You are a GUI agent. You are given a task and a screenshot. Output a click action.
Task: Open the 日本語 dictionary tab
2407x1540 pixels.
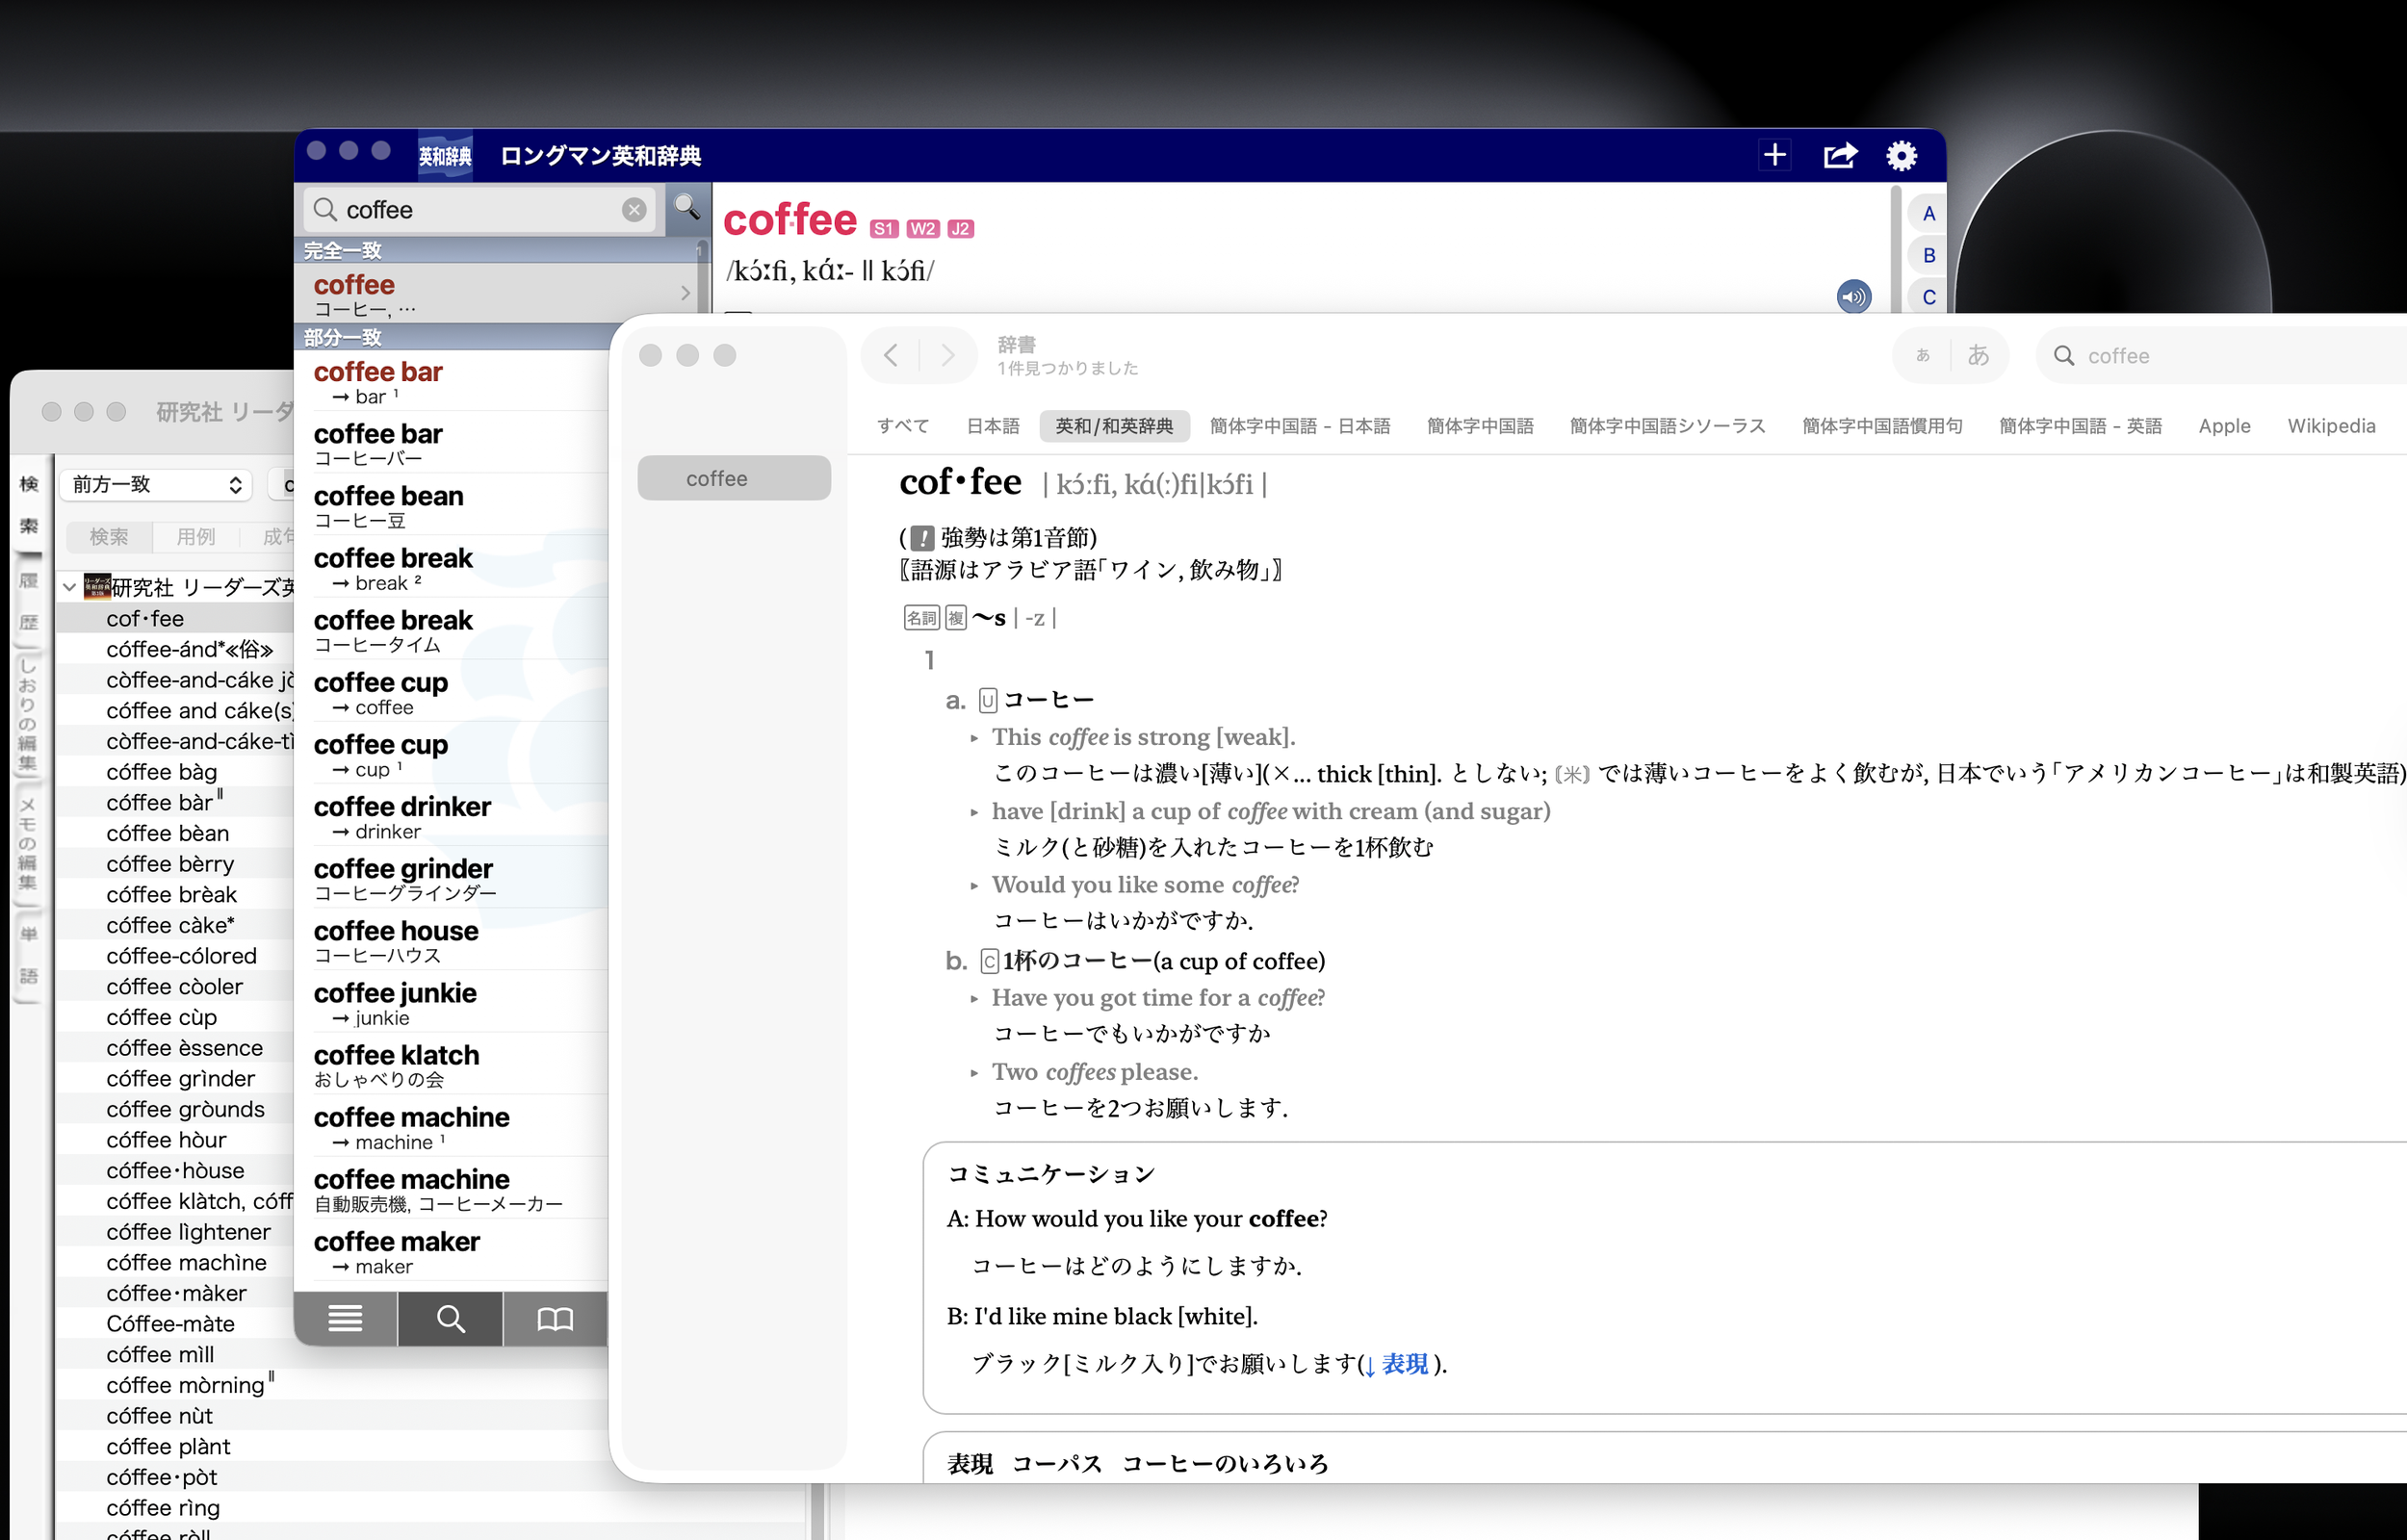point(992,426)
